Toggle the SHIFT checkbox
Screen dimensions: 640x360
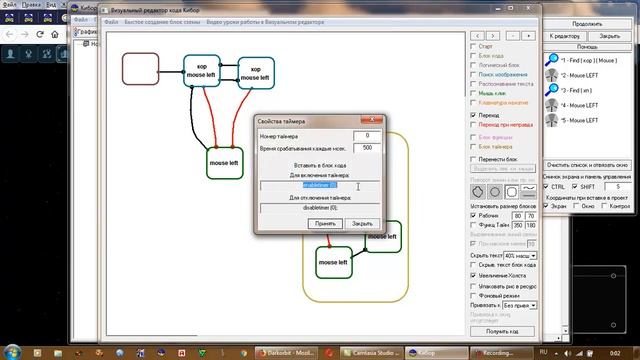click(575, 187)
